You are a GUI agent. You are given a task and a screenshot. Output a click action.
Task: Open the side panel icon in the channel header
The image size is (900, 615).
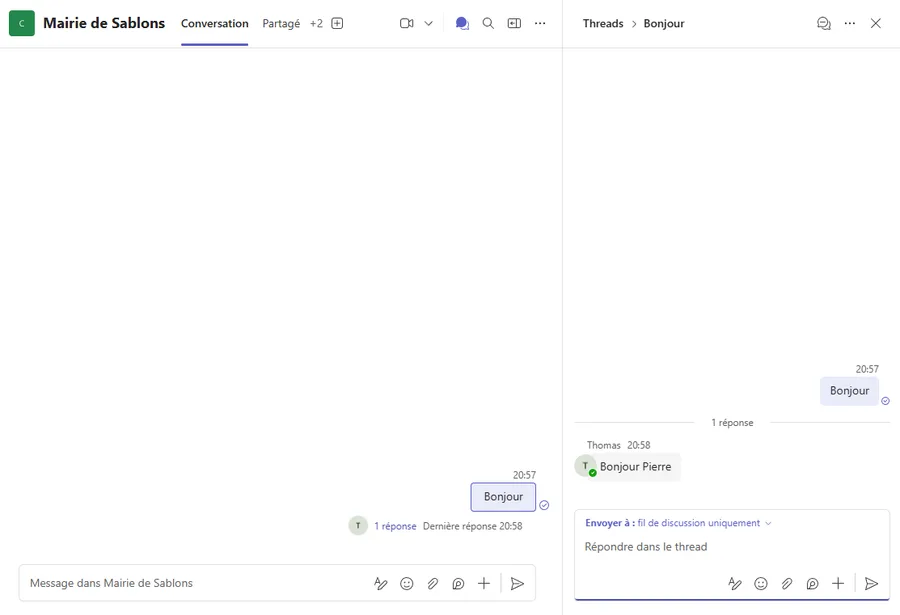(x=514, y=24)
